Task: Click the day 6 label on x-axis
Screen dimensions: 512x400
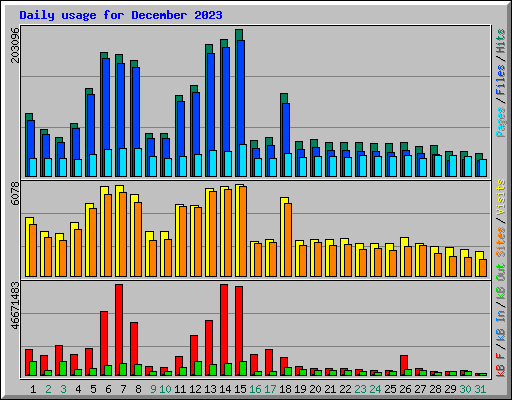Action: 108,389
